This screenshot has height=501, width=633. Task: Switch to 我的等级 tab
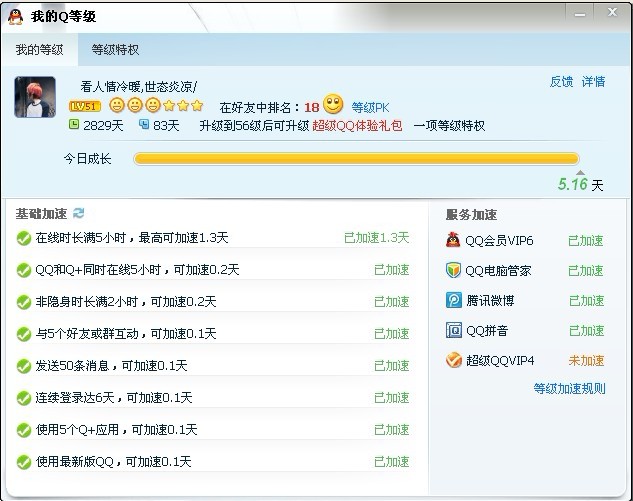point(39,50)
